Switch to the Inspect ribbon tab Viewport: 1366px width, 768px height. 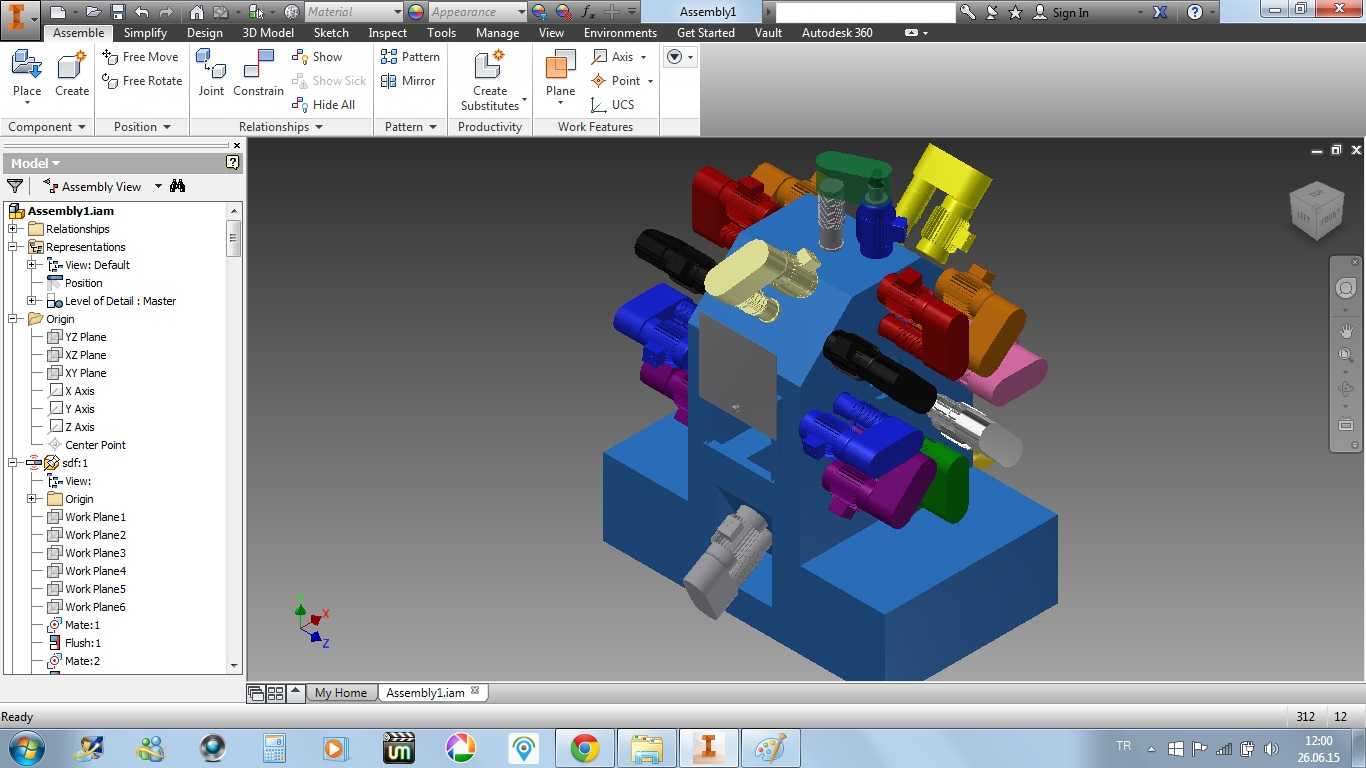click(x=388, y=33)
